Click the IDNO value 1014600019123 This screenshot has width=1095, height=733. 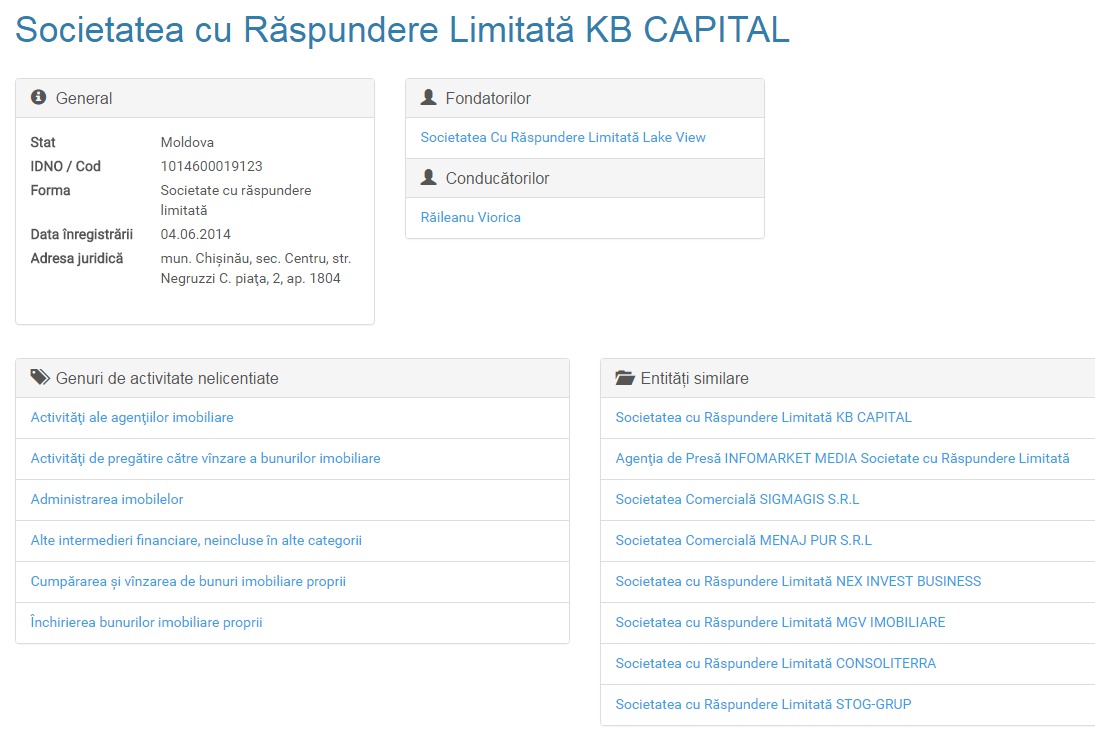pyautogui.click(x=212, y=166)
